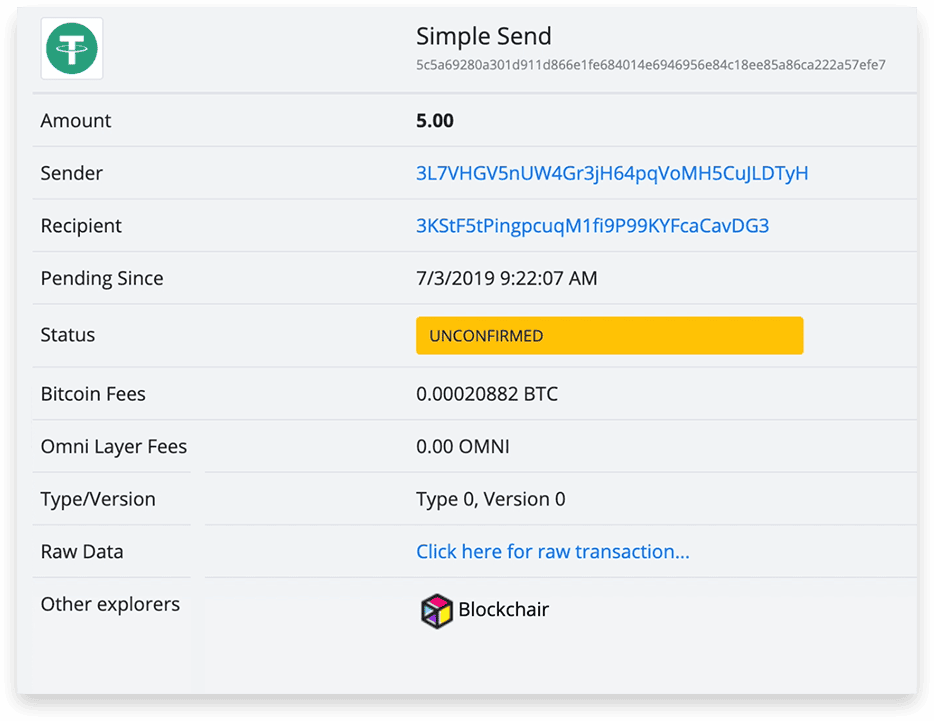Click the Recipient row label

click(81, 226)
